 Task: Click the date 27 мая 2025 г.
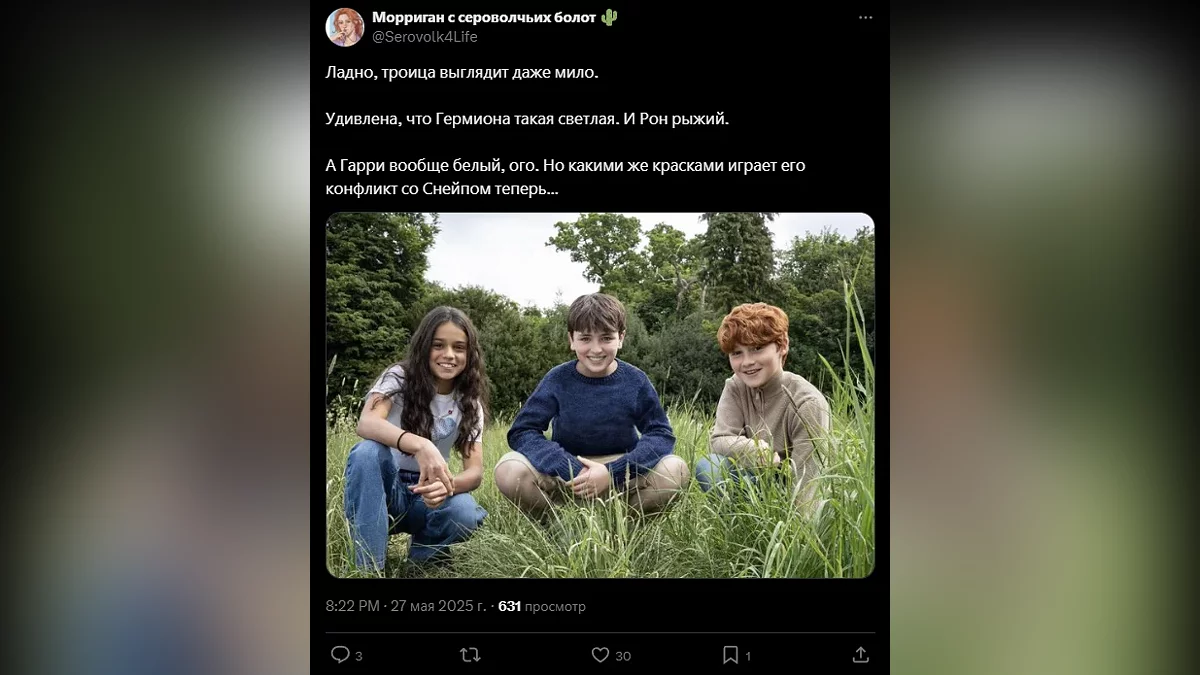(438, 606)
